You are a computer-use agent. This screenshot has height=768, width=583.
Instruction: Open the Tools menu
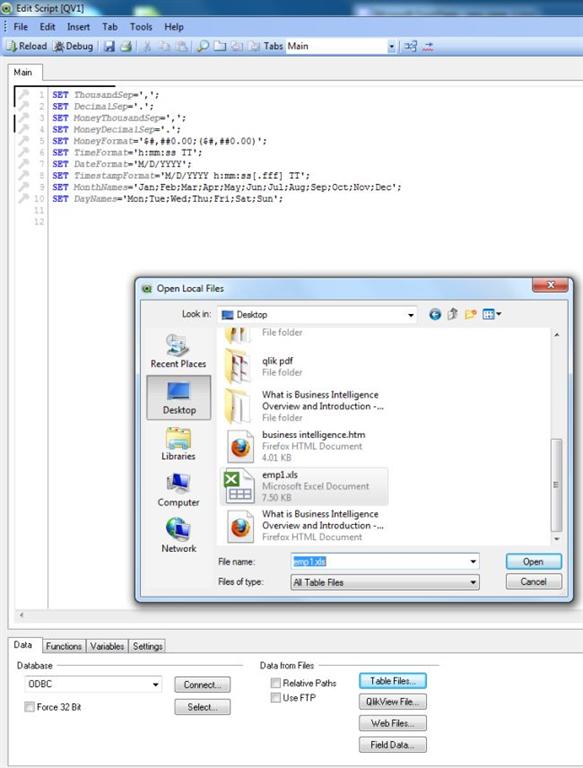click(141, 27)
